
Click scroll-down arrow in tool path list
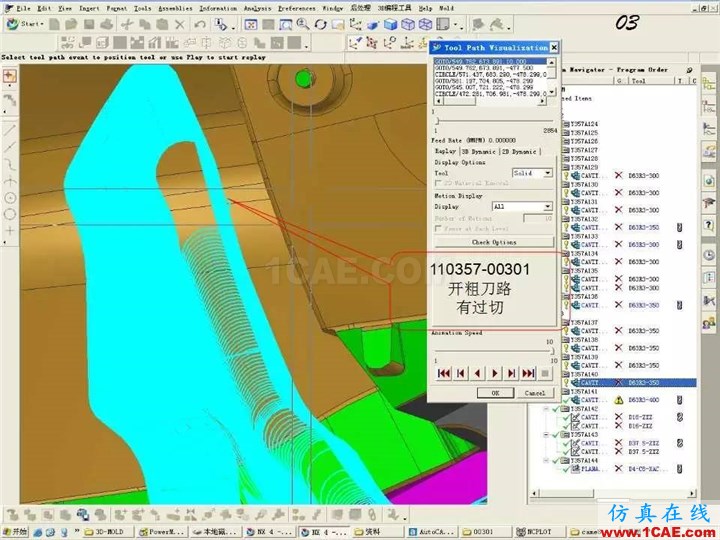tap(551, 92)
